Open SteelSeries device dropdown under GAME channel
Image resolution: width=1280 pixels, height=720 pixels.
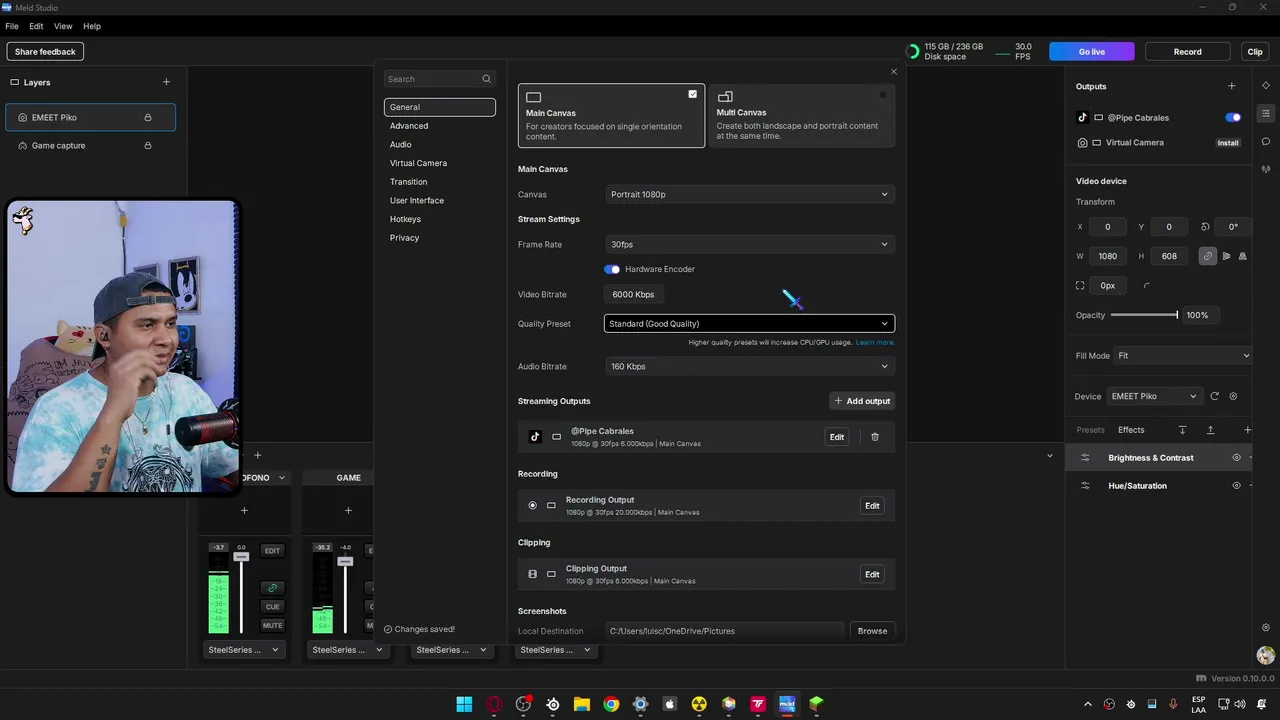click(347, 650)
